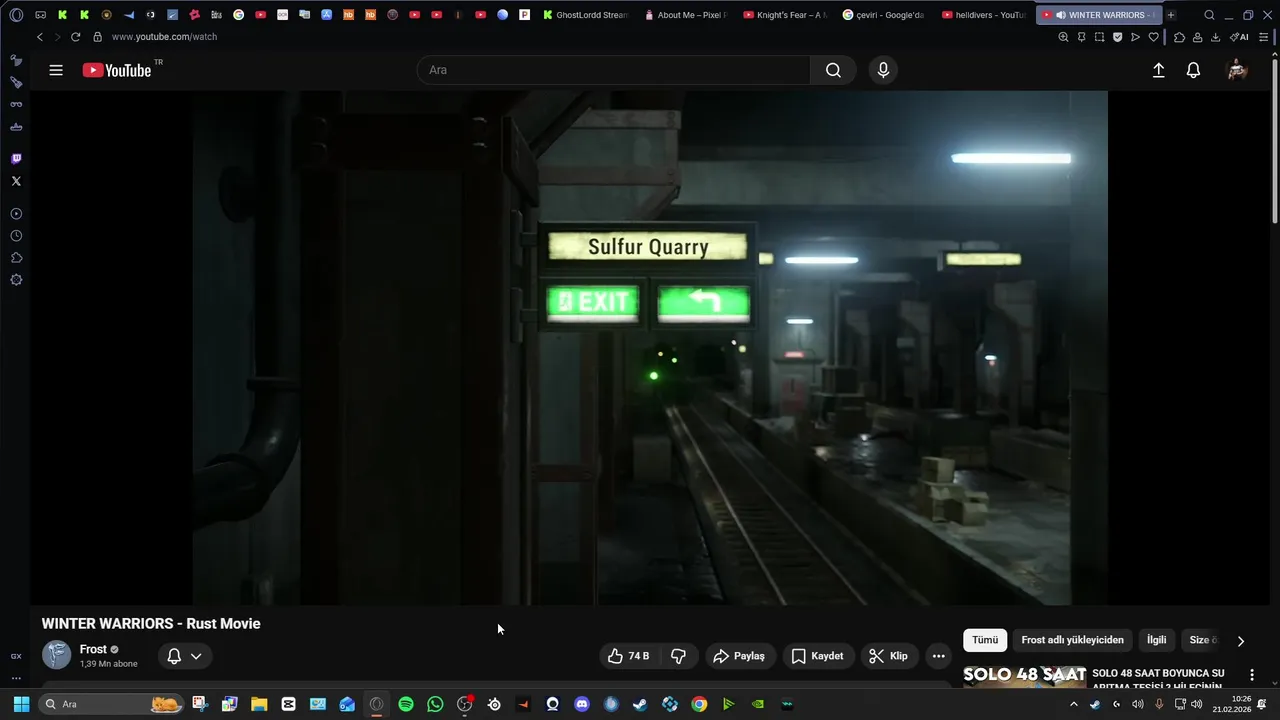The image size is (1280, 720).
Task: Open more actions under the video
Action: point(938,656)
